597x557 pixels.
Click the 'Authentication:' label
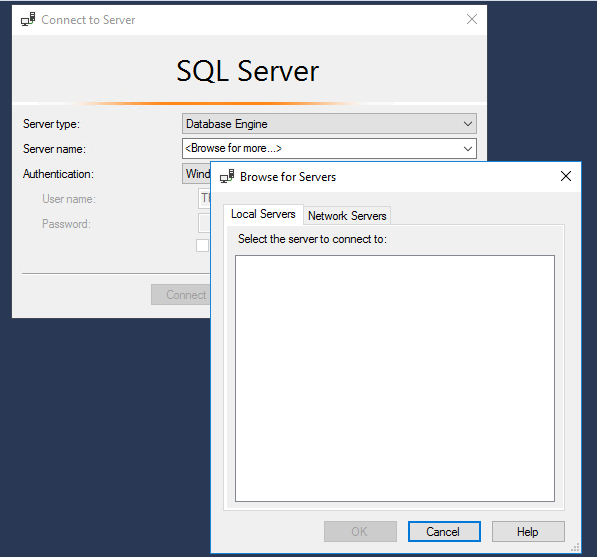tap(58, 174)
